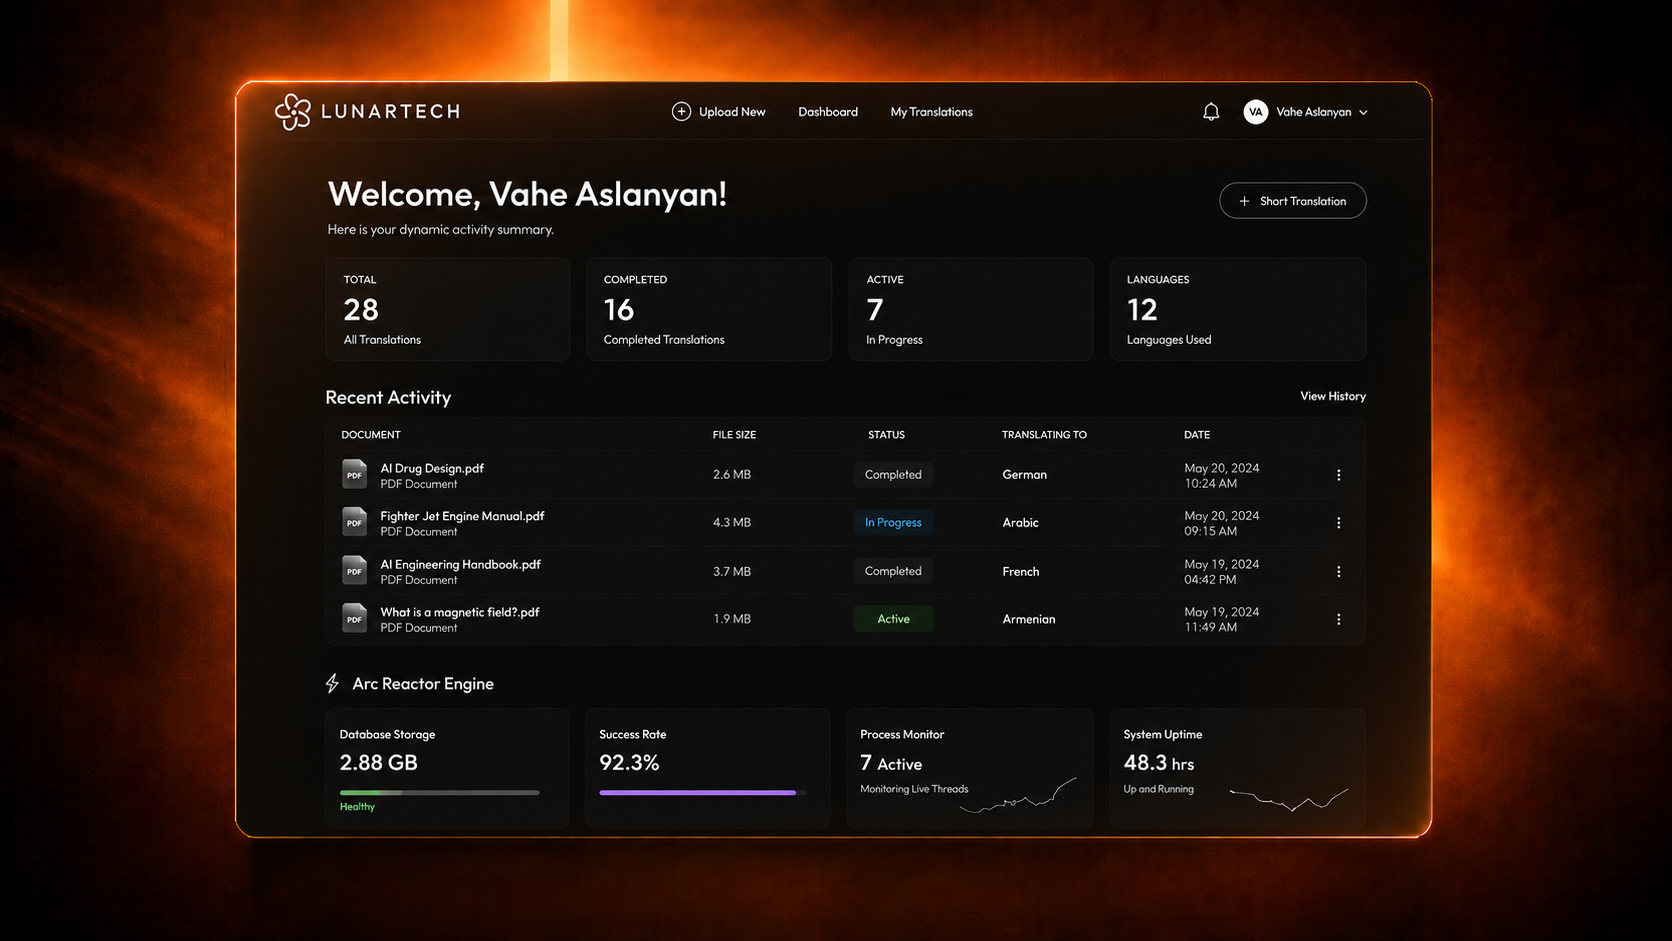This screenshot has height=941, width=1672.
Task: Click the PDF icon for AI Drug Design.pdf
Action: coord(354,474)
